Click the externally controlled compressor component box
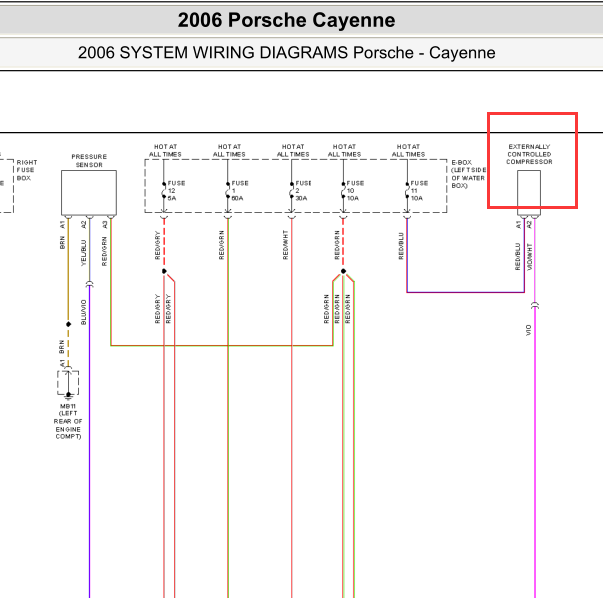This screenshot has width=603, height=598. tap(529, 193)
